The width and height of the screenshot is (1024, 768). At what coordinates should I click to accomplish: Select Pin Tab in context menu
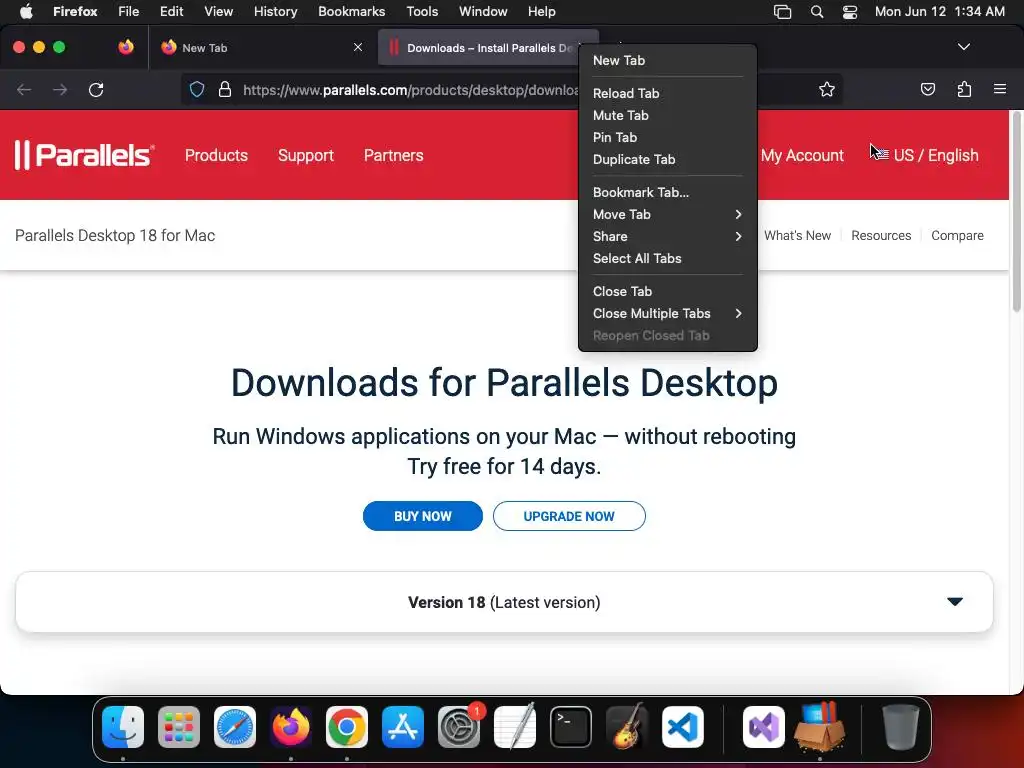tap(667, 138)
